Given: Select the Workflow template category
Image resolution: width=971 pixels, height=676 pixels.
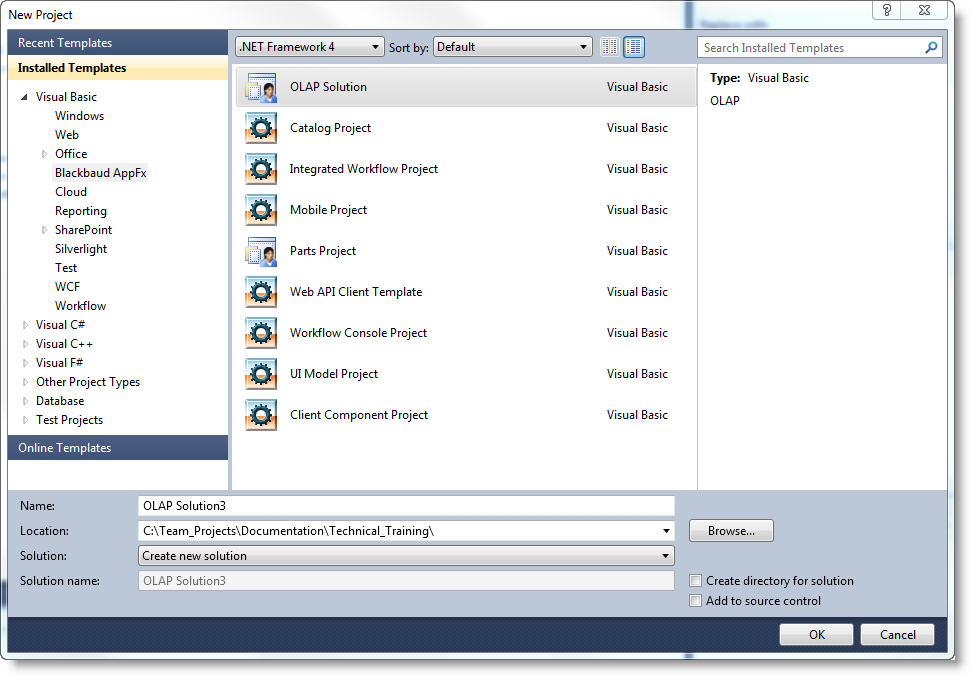Looking at the screenshot, I should click(81, 306).
